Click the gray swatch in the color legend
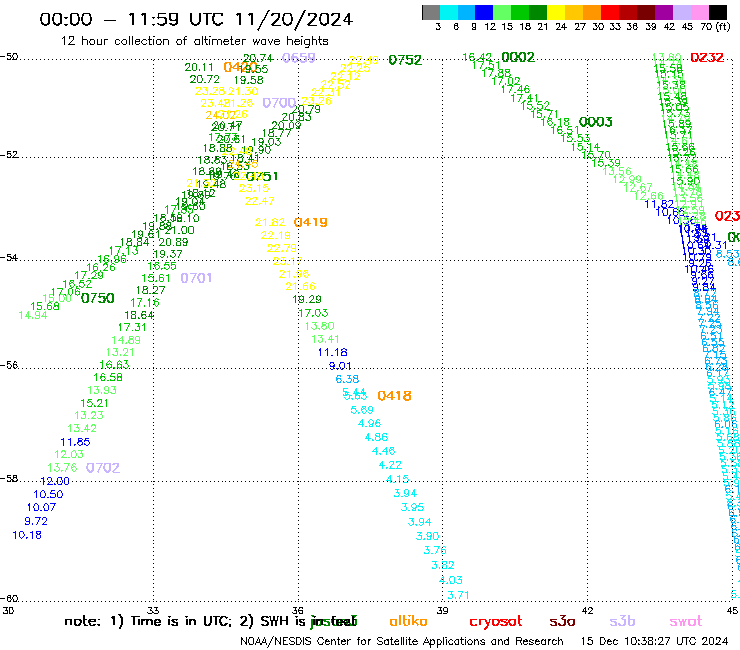 431,12
